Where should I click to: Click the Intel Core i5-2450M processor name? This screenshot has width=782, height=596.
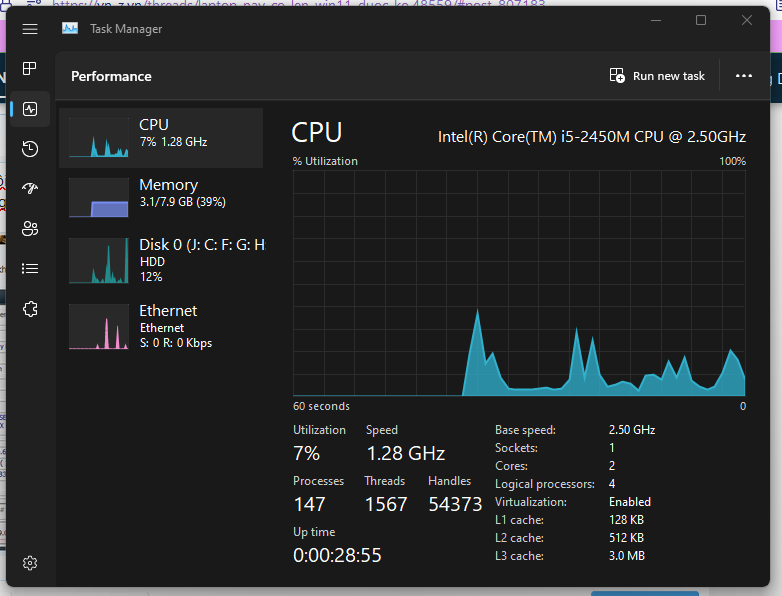[591, 137]
